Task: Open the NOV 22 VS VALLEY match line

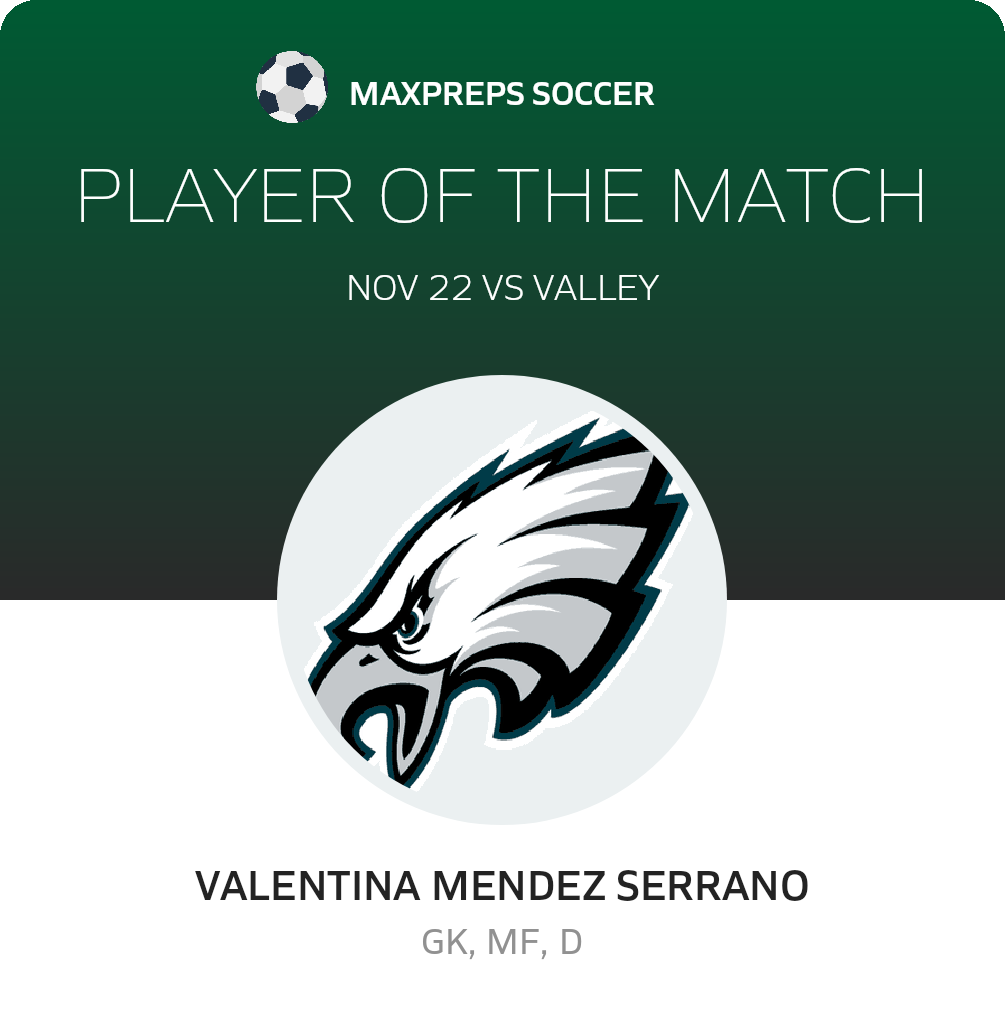Action: coord(502,288)
